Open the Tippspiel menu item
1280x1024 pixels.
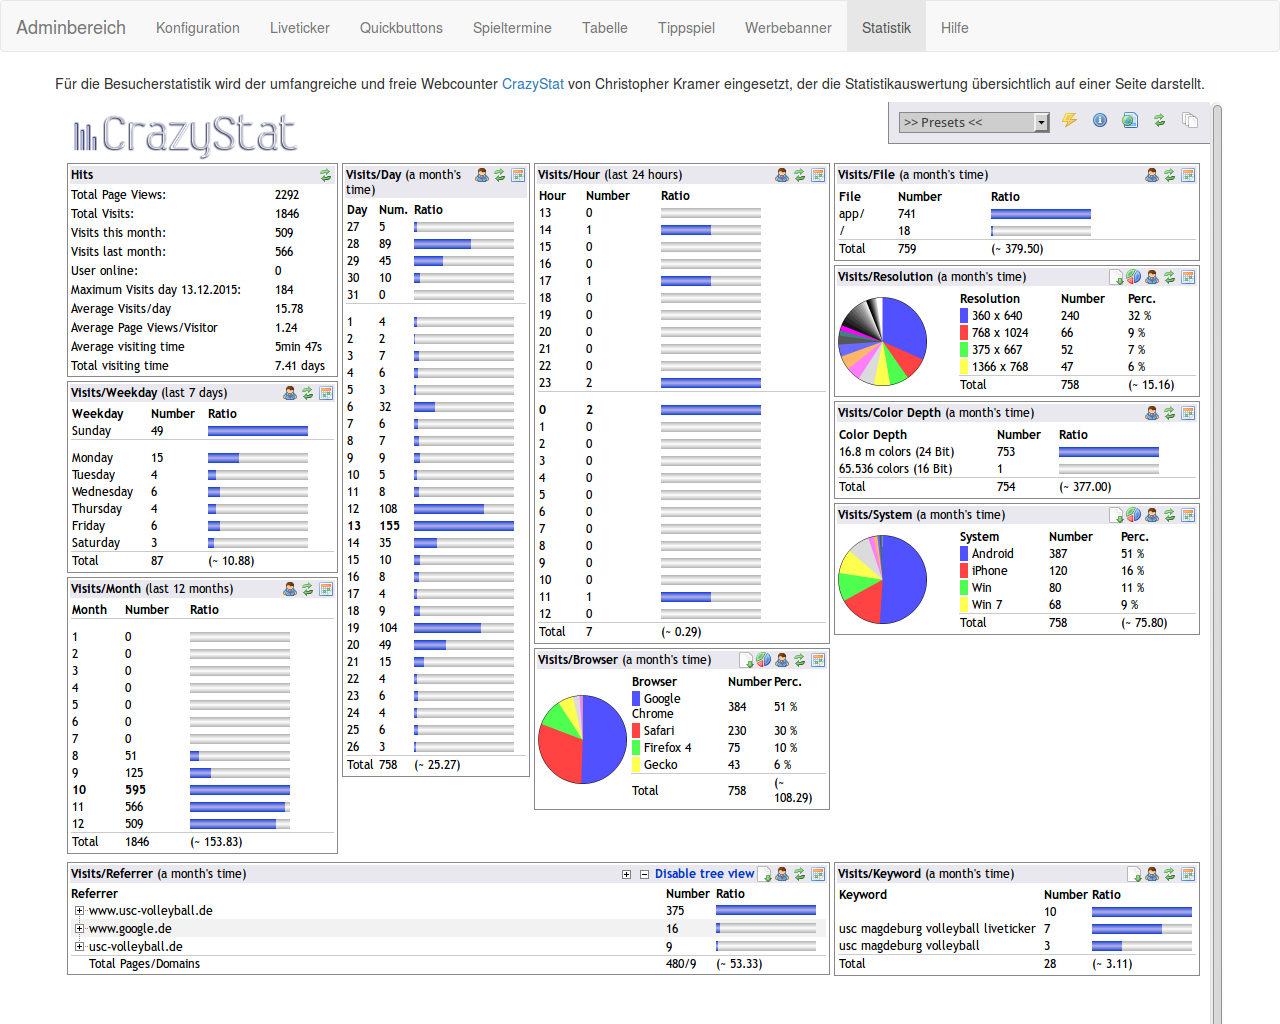(x=686, y=28)
